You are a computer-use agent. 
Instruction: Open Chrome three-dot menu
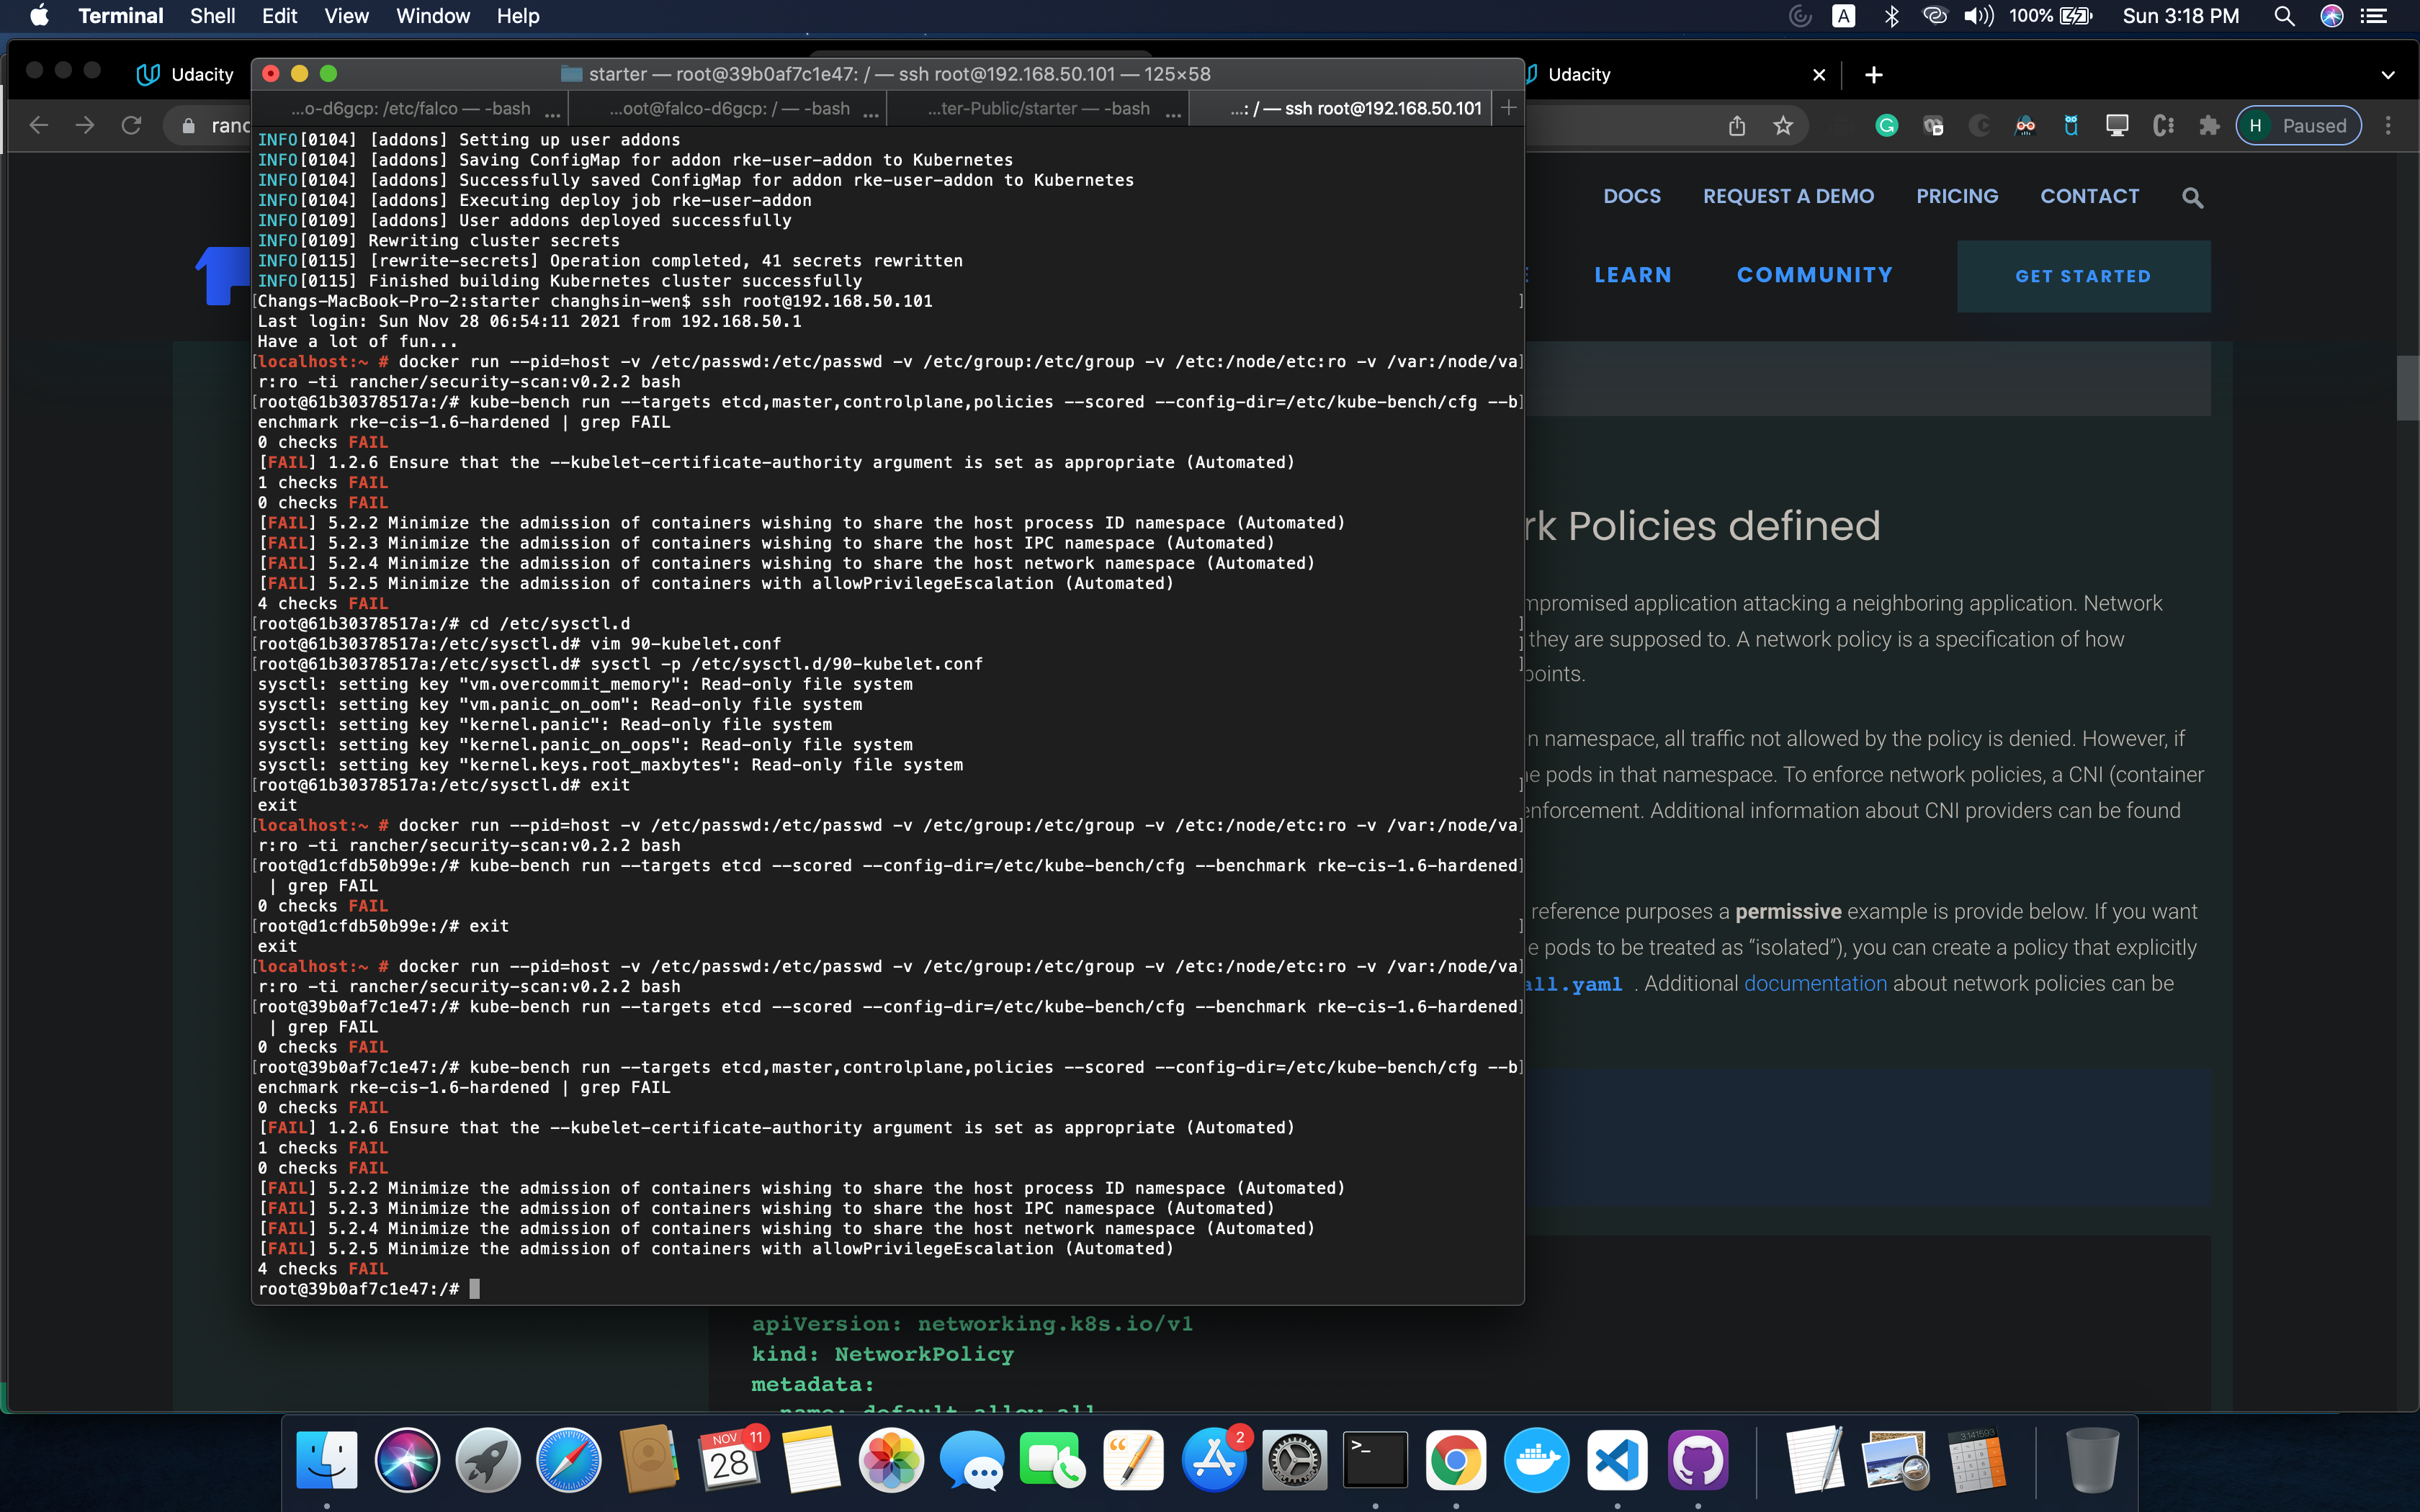click(x=2388, y=126)
